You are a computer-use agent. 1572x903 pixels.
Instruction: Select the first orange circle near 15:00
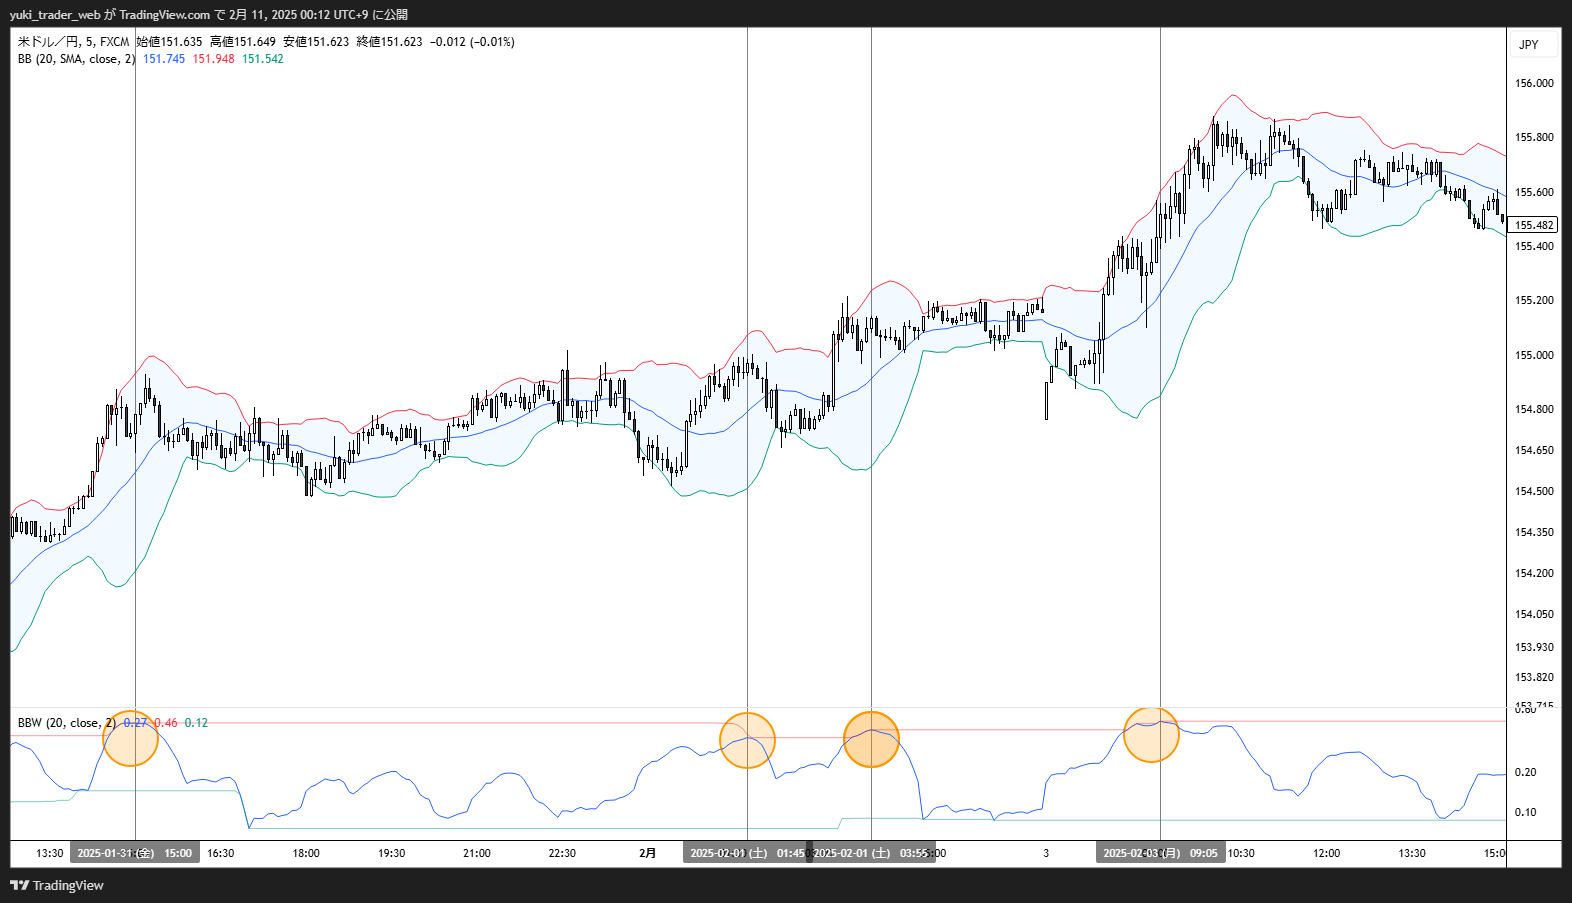[131, 739]
